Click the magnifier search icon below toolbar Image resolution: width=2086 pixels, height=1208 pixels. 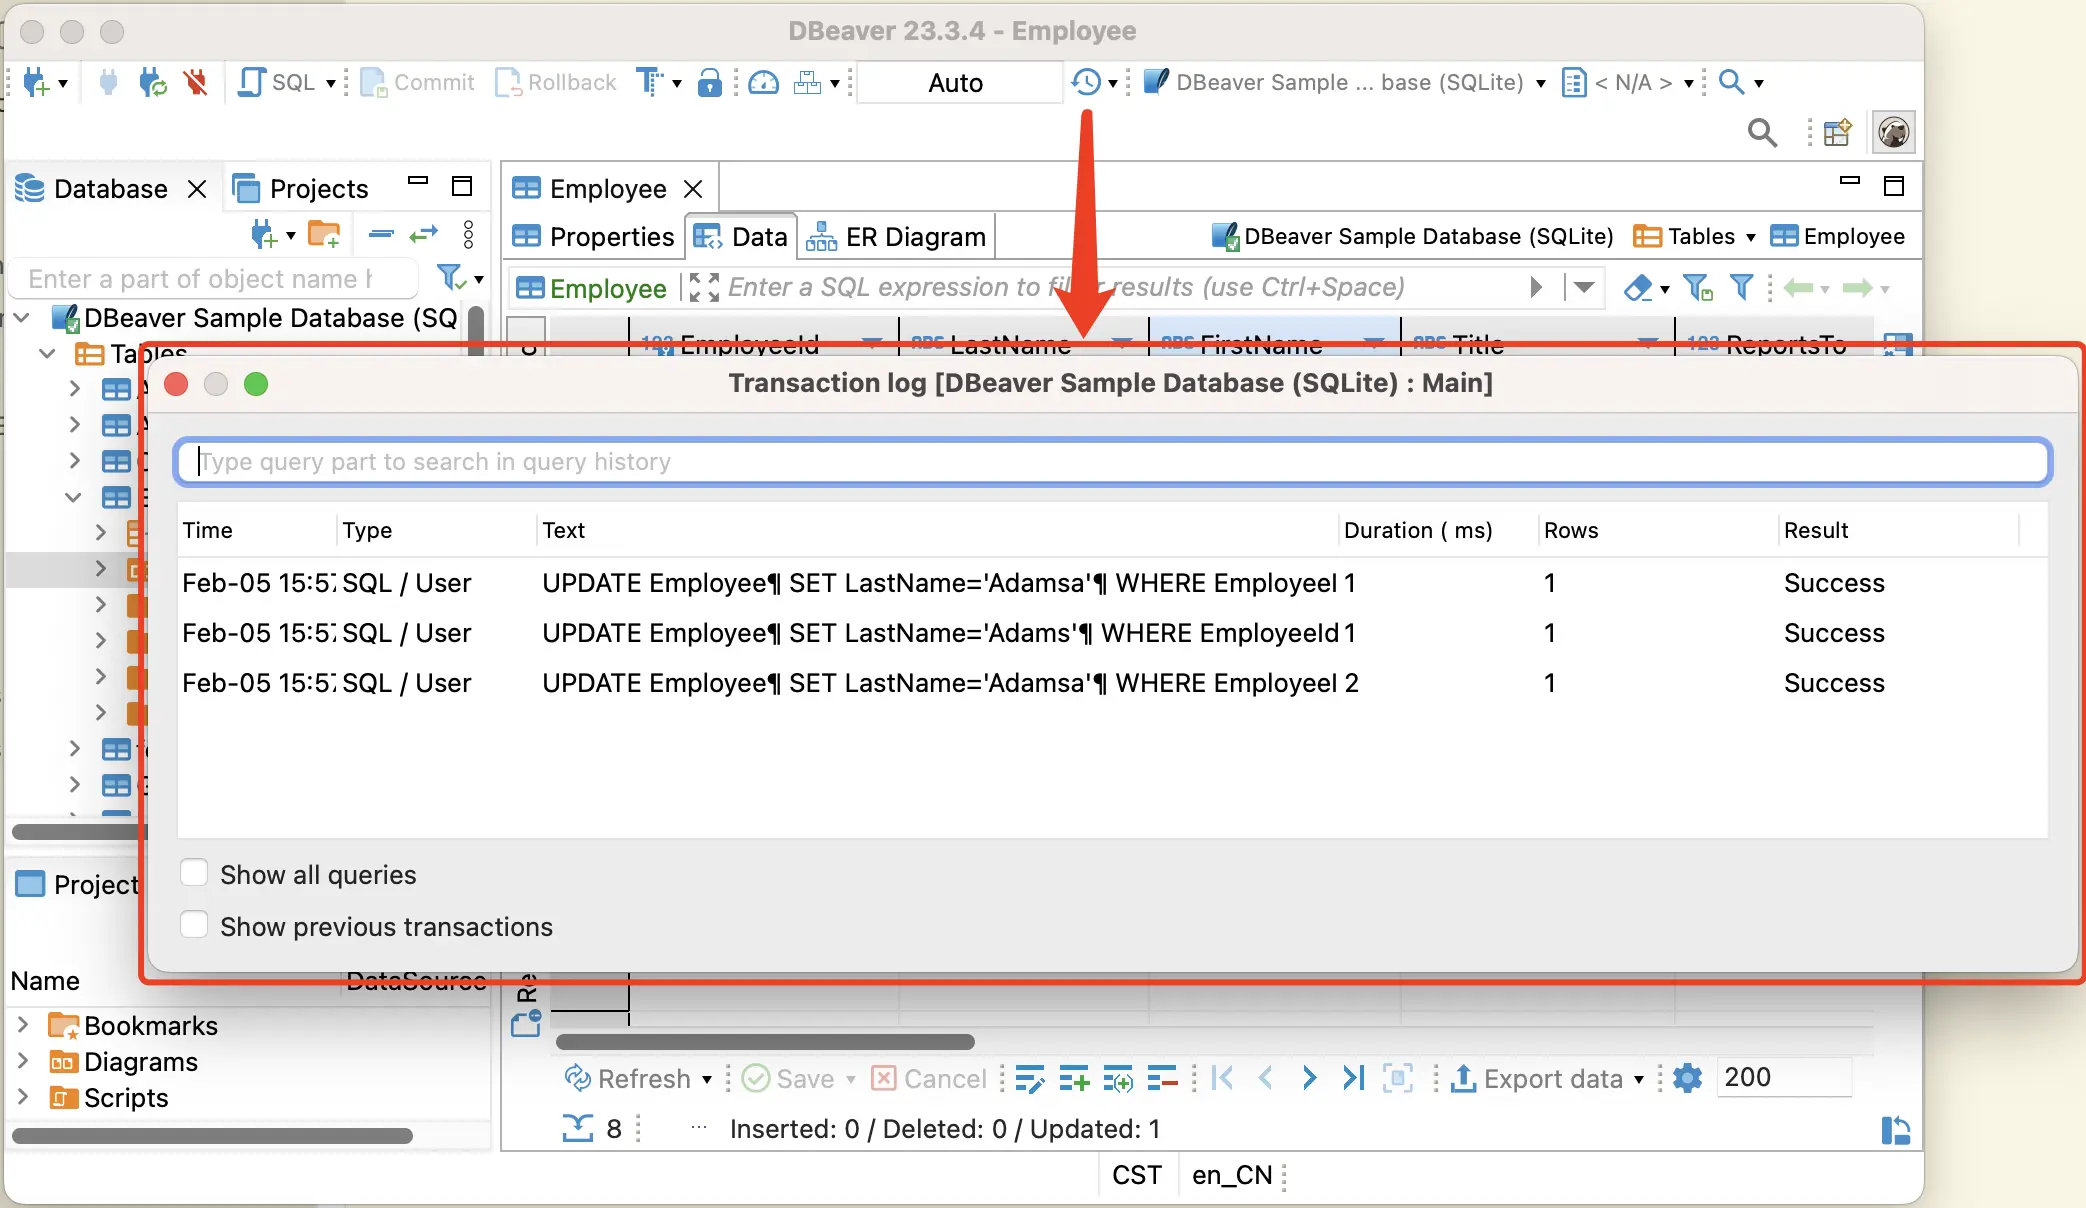1762,133
